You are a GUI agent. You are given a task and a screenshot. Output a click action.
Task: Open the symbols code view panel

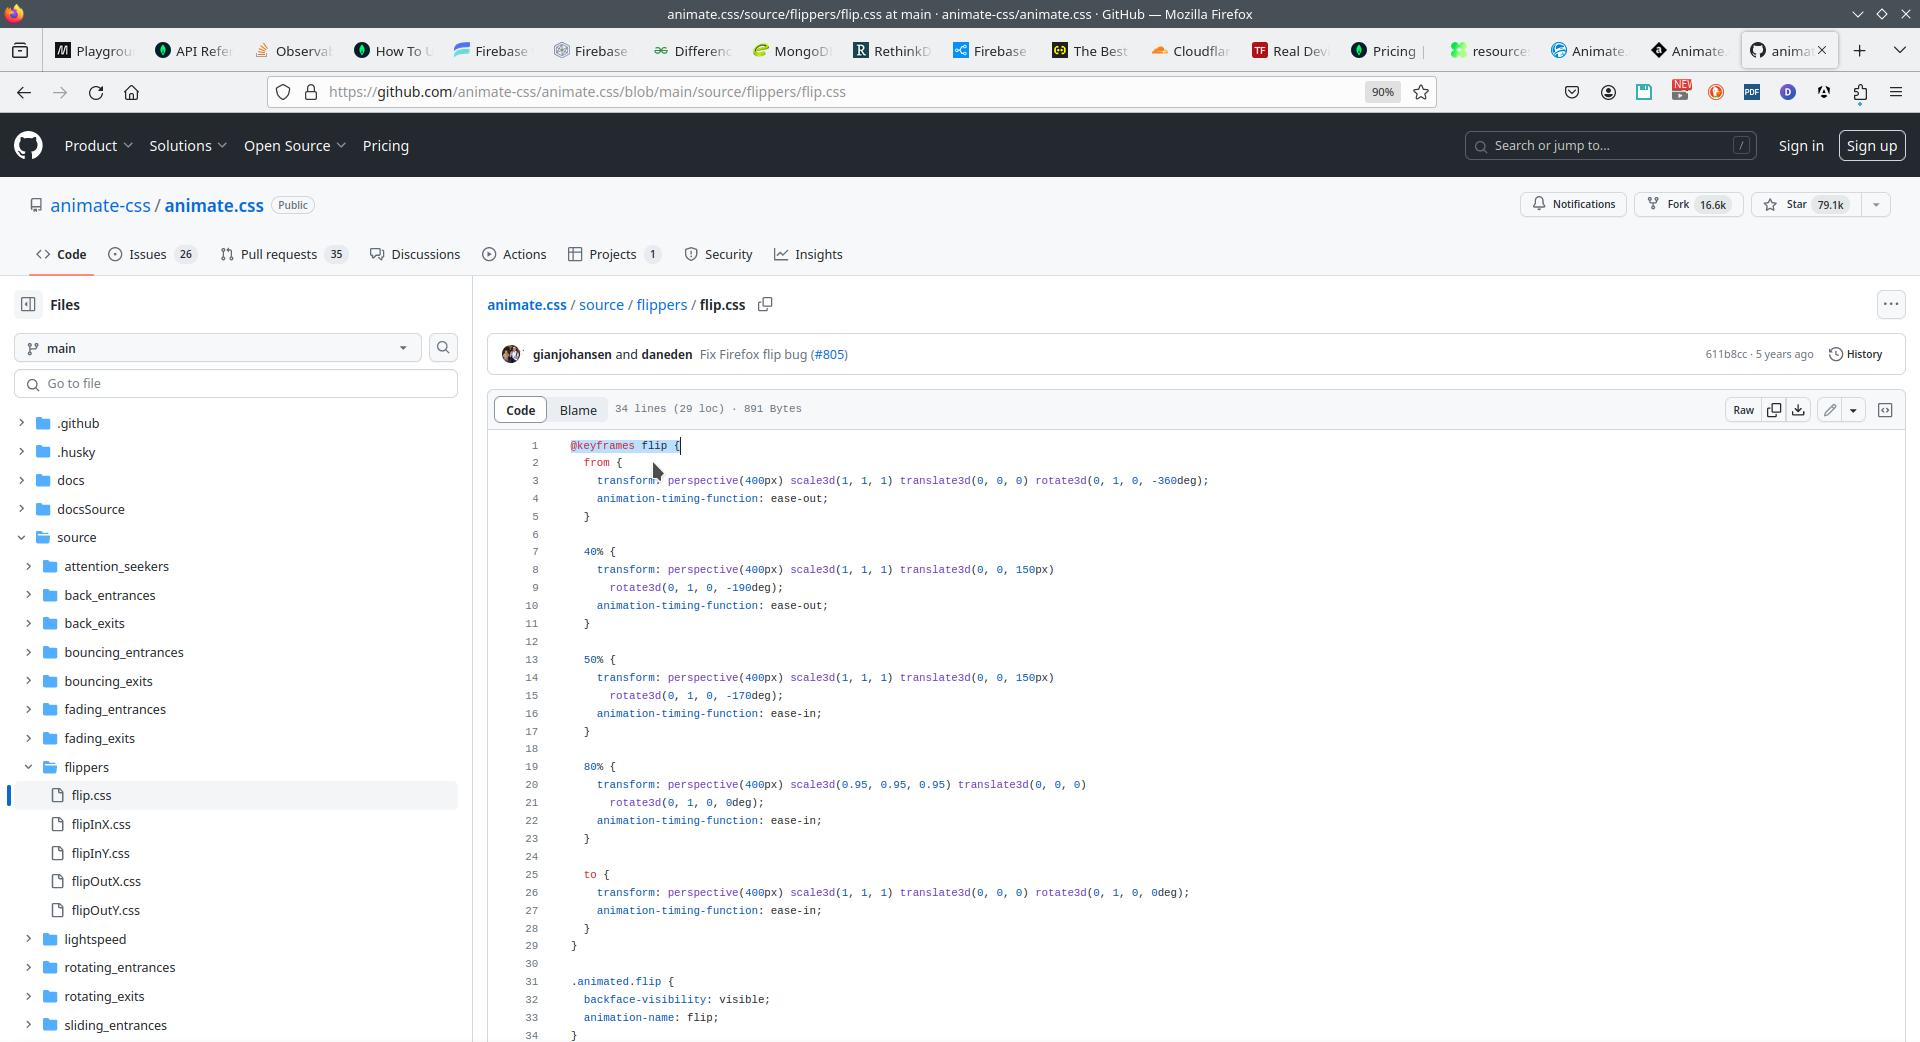1886,410
